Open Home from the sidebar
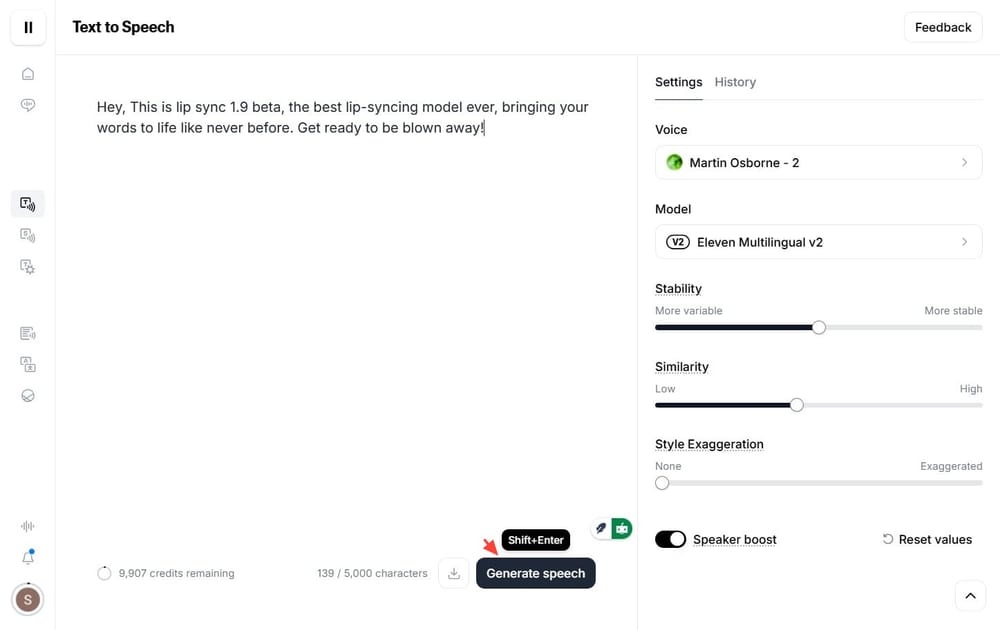This screenshot has height=630, width=1000. click(27, 73)
